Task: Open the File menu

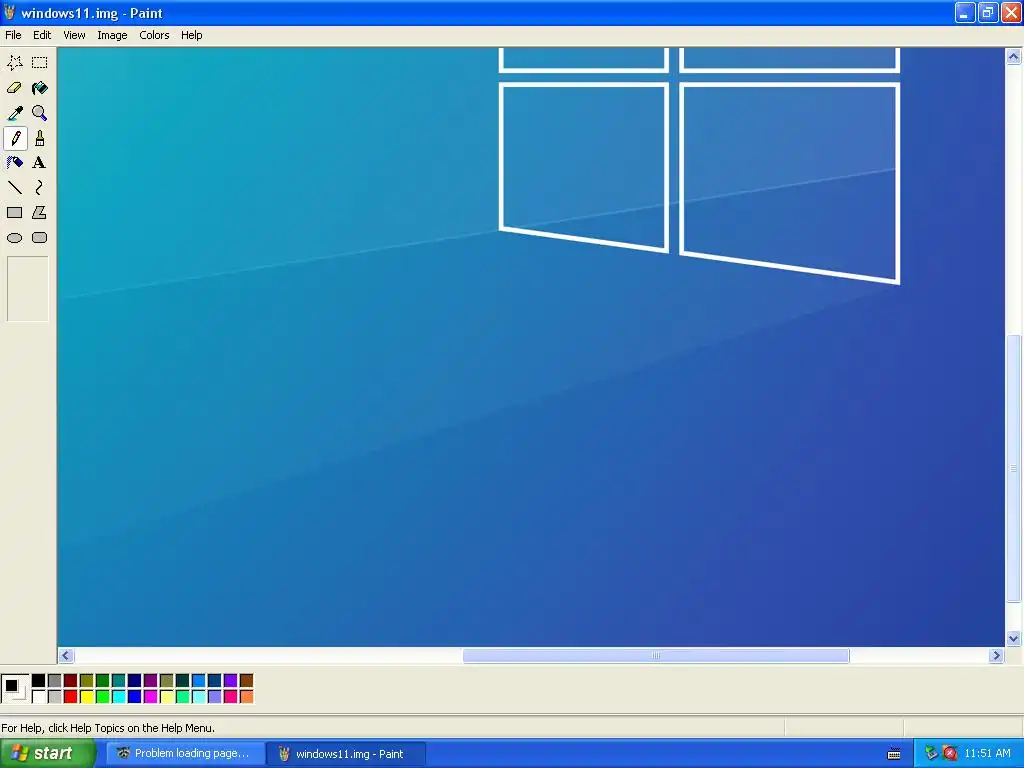Action: 13,35
